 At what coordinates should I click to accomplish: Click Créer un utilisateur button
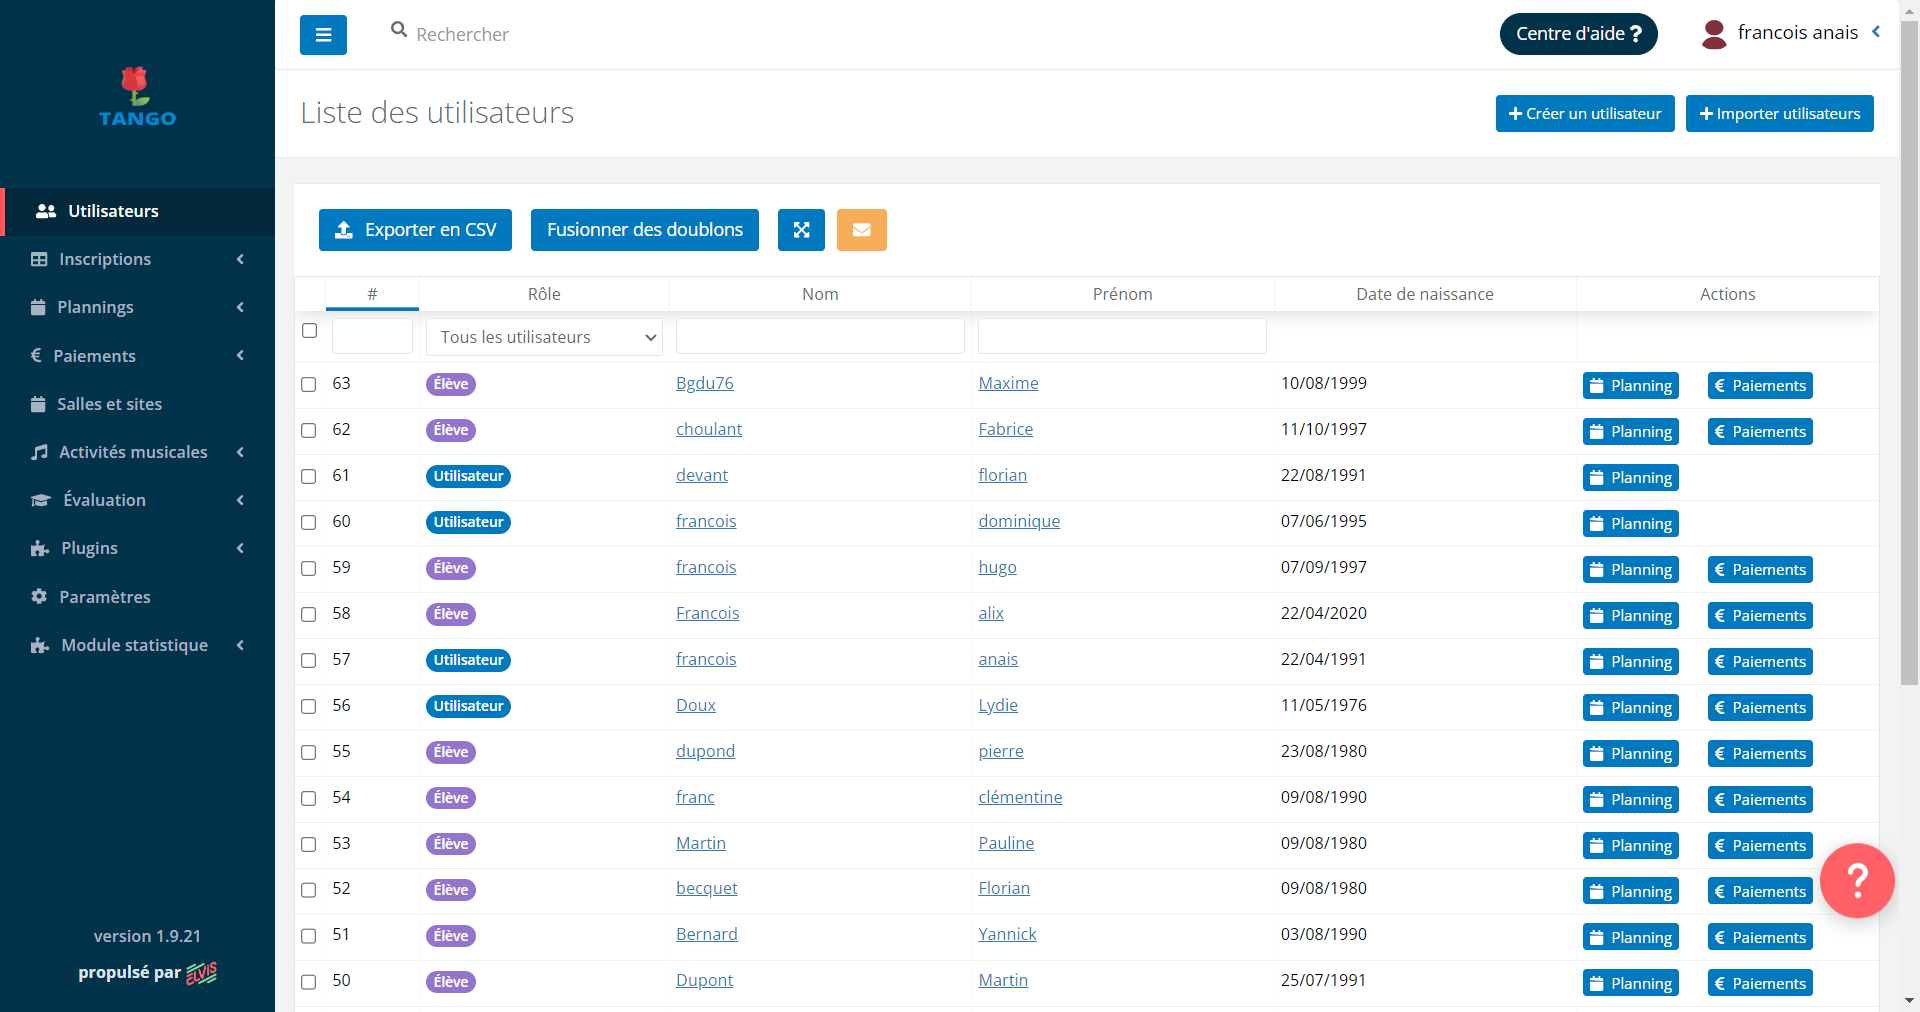(x=1584, y=114)
